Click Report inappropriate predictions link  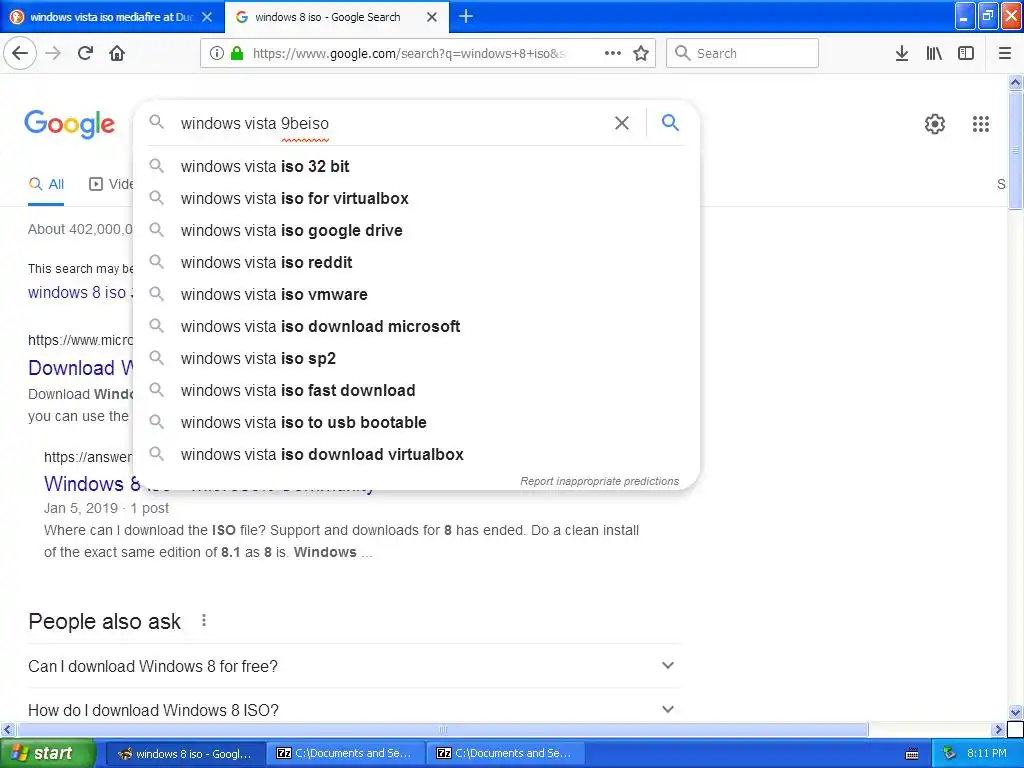(x=600, y=481)
